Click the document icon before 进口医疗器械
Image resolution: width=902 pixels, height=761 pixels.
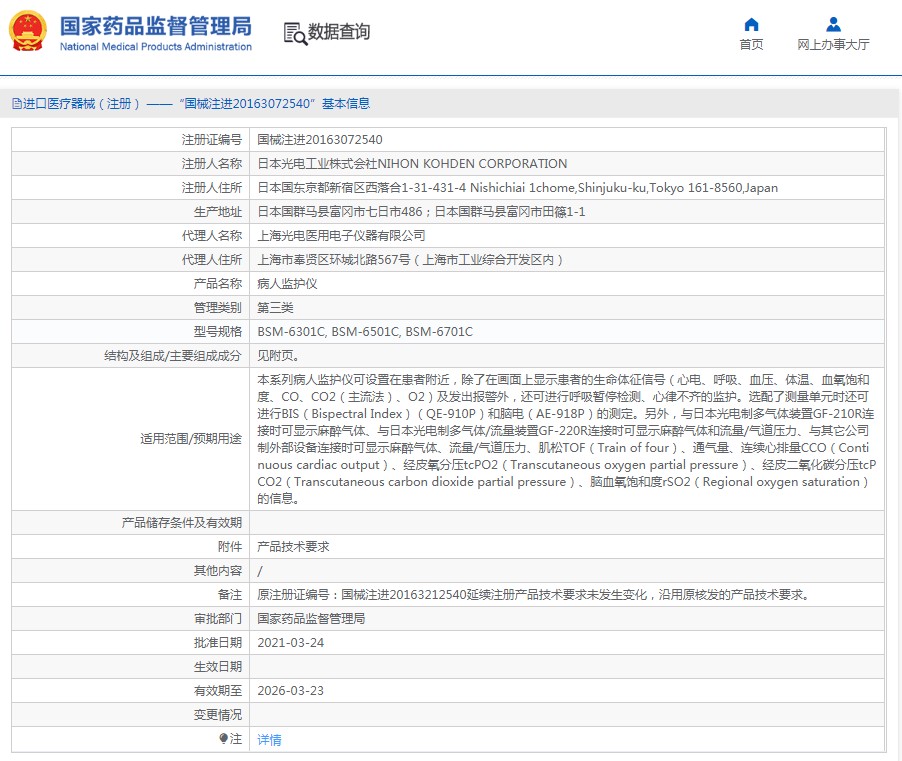tap(17, 104)
